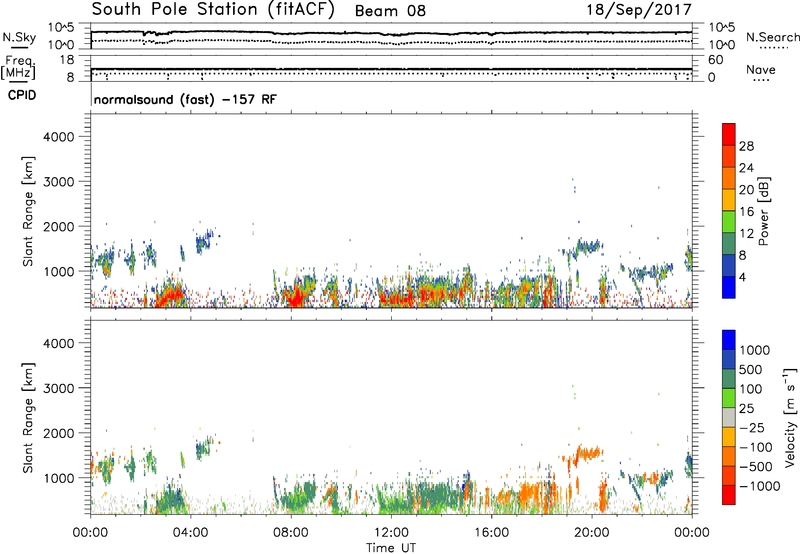Click the "Time UT" axis label
This screenshot has width=800, height=554.
(x=391, y=548)
